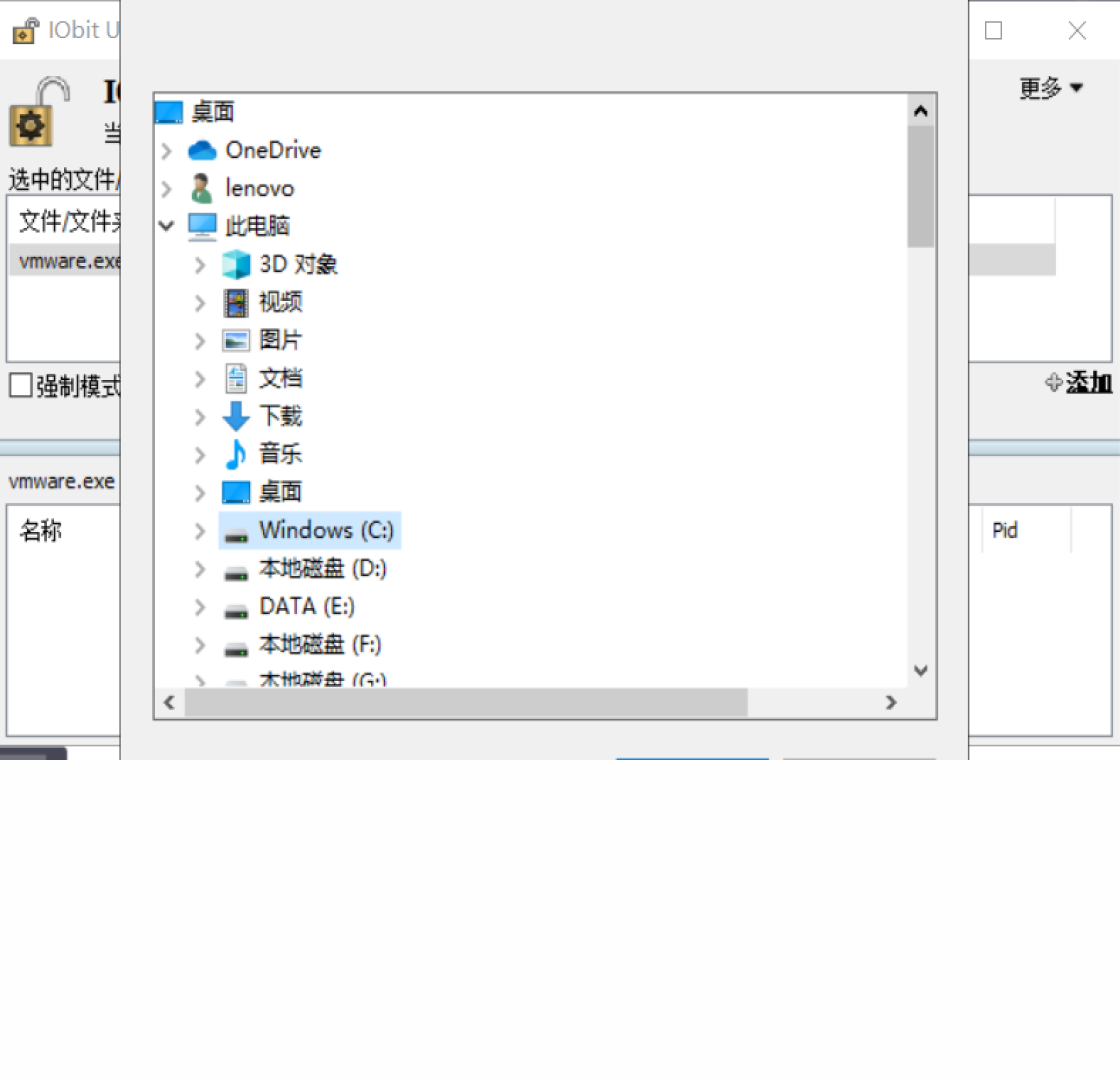The image size is (1120, 1080).
Task: Maximize the IObit Unlocker window
Action: pos(994,31)
